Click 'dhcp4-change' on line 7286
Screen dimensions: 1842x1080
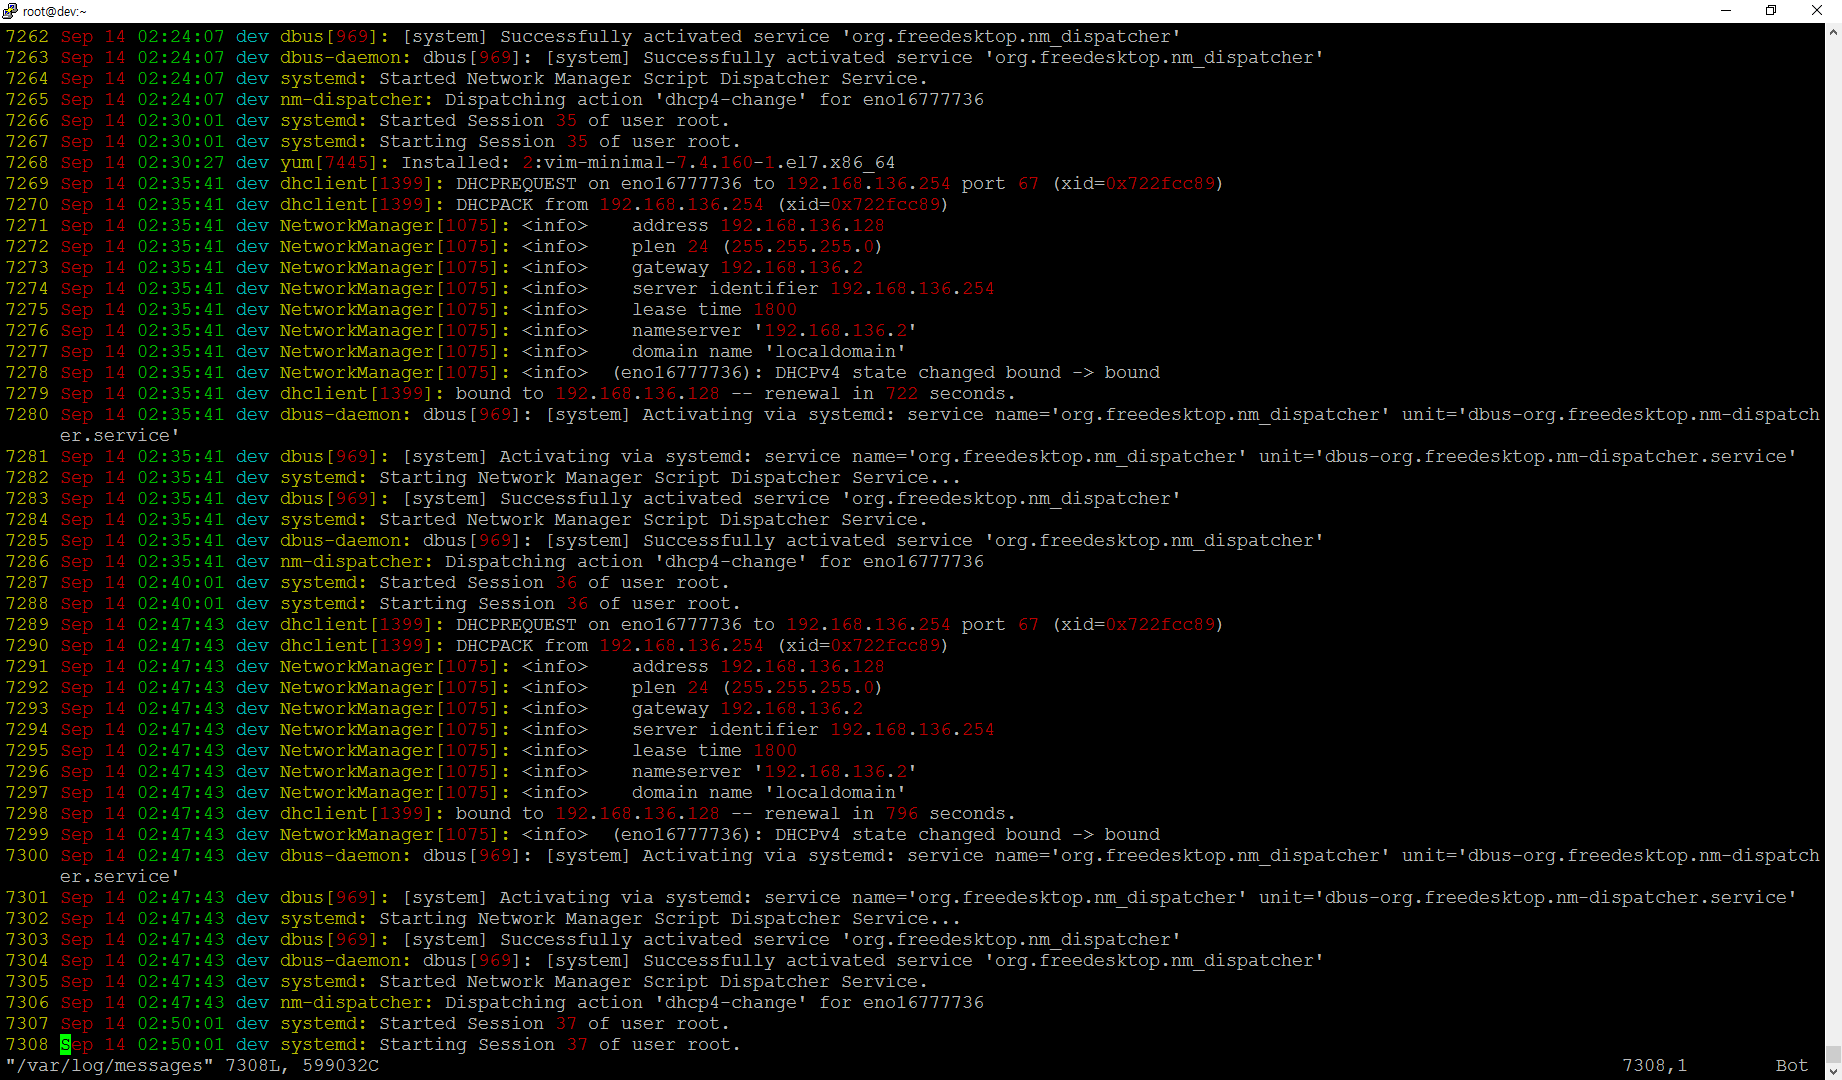(x=731, y=562)
